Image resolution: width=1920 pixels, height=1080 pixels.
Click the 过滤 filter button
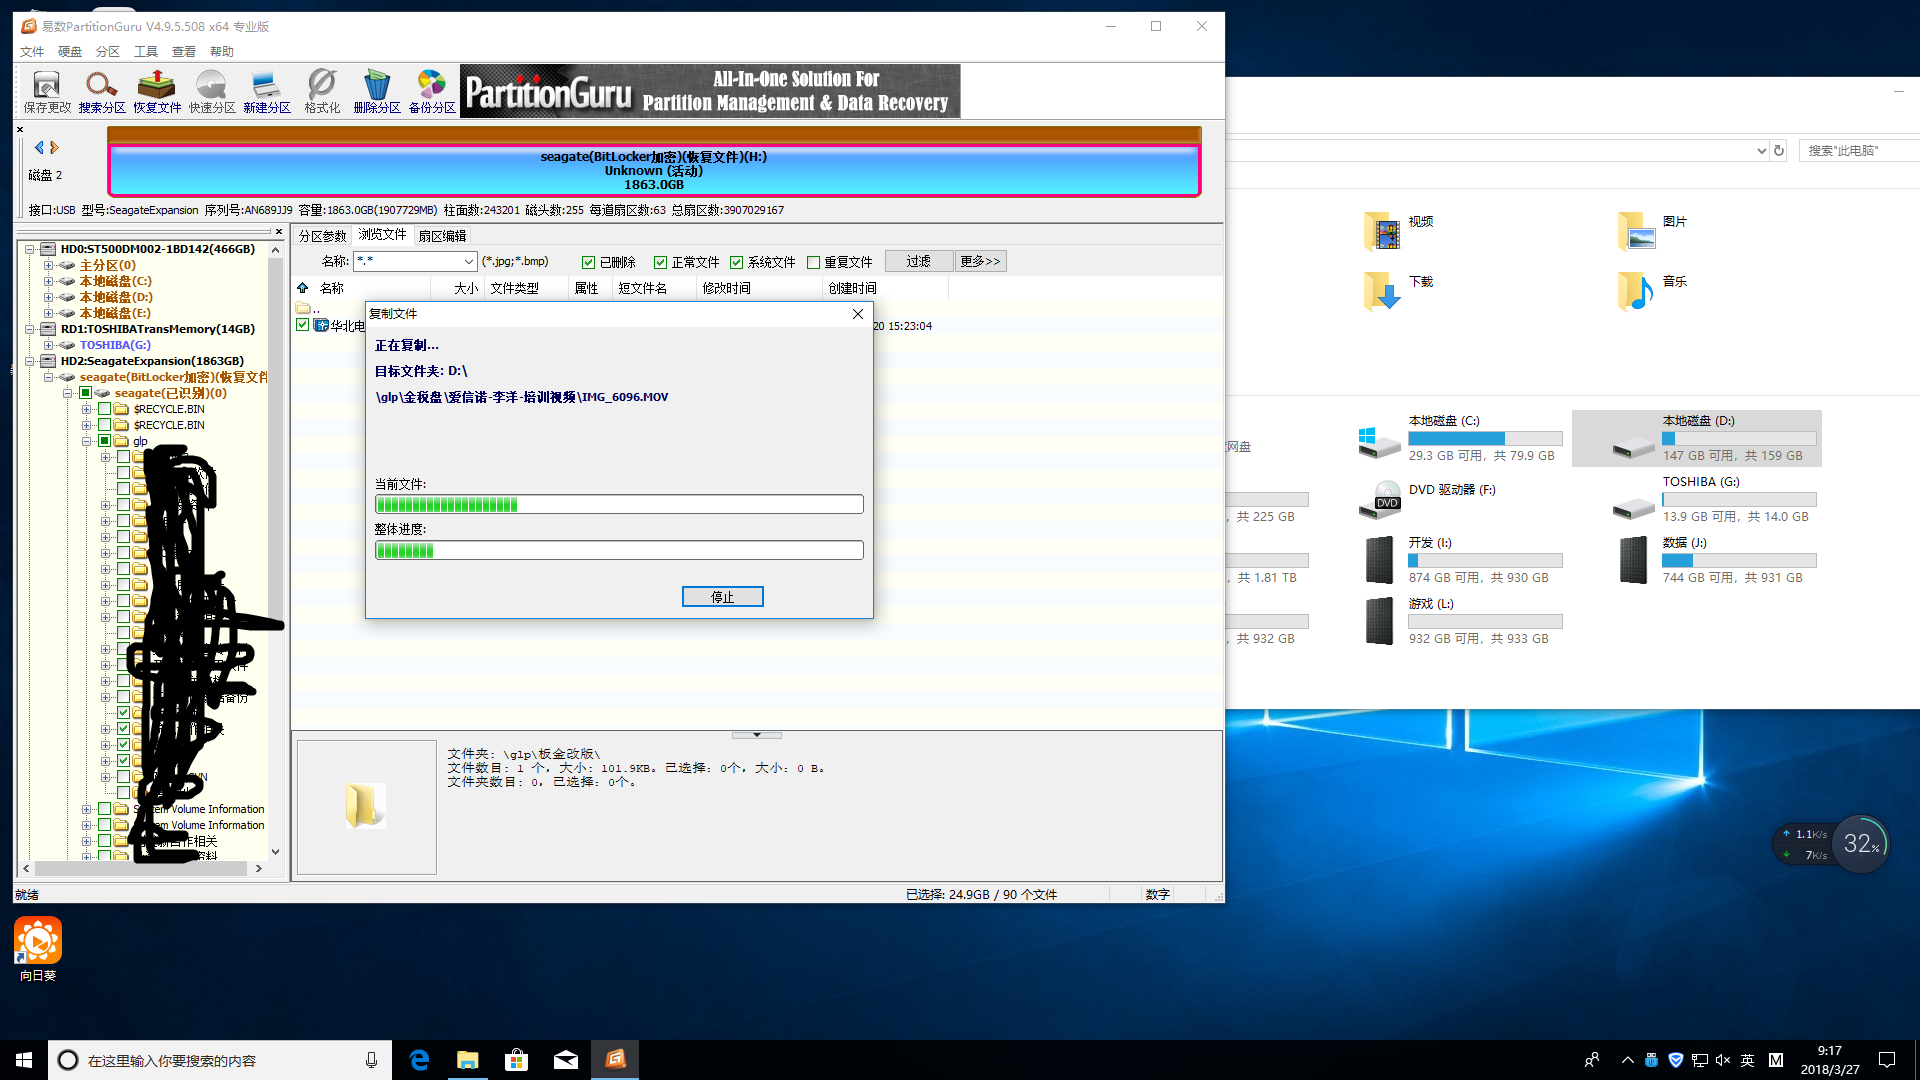[919, 261]
